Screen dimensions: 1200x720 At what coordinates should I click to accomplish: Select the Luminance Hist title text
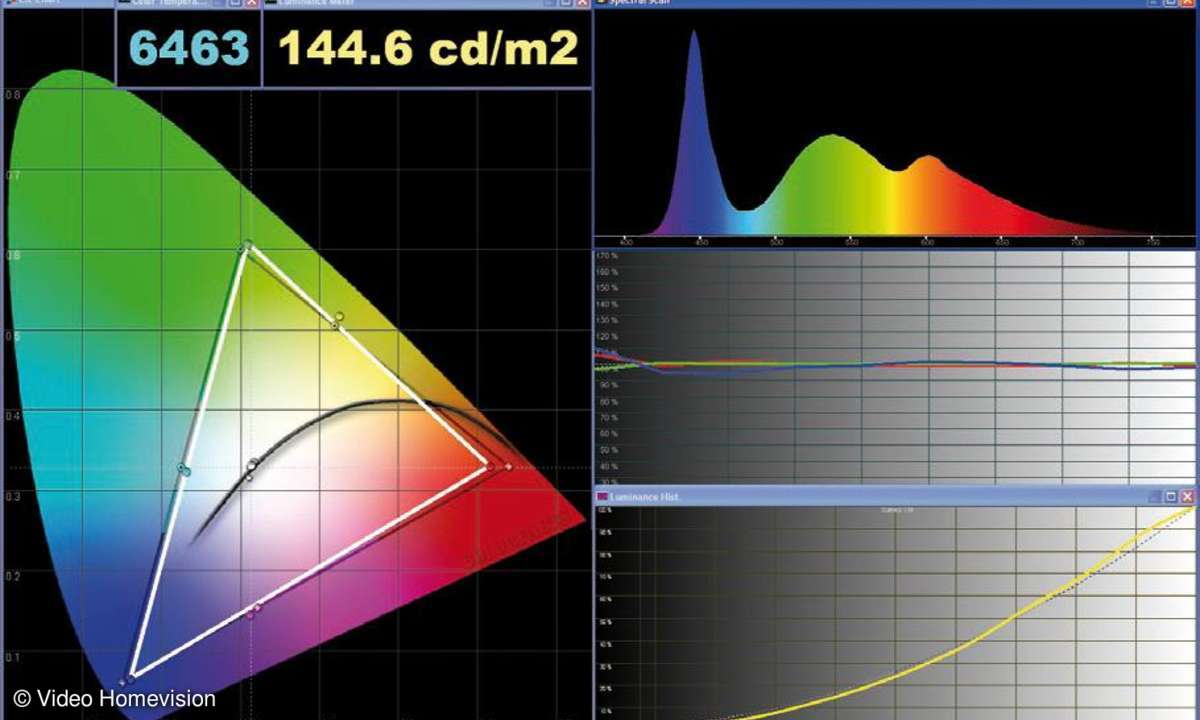coord(646,496)
